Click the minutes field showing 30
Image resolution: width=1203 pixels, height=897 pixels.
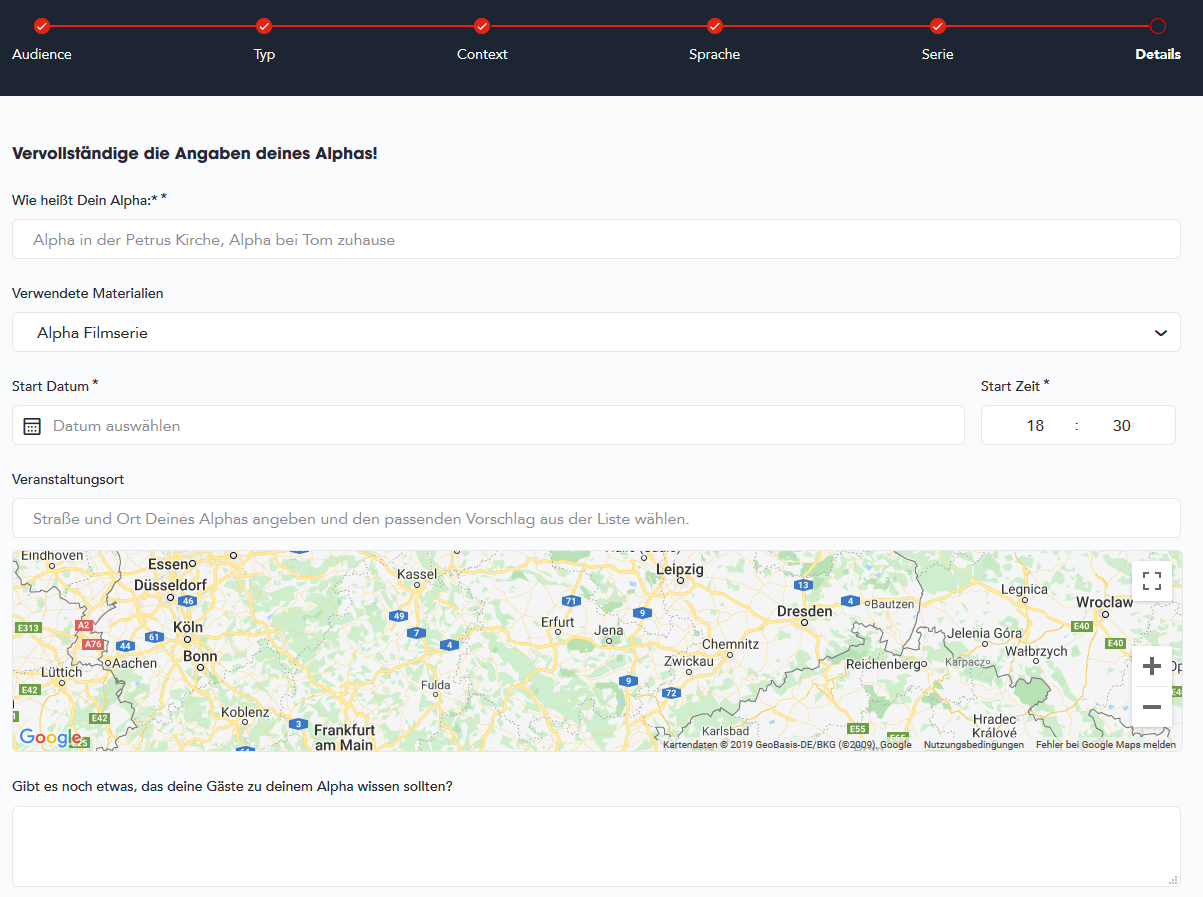[1122, 425]
